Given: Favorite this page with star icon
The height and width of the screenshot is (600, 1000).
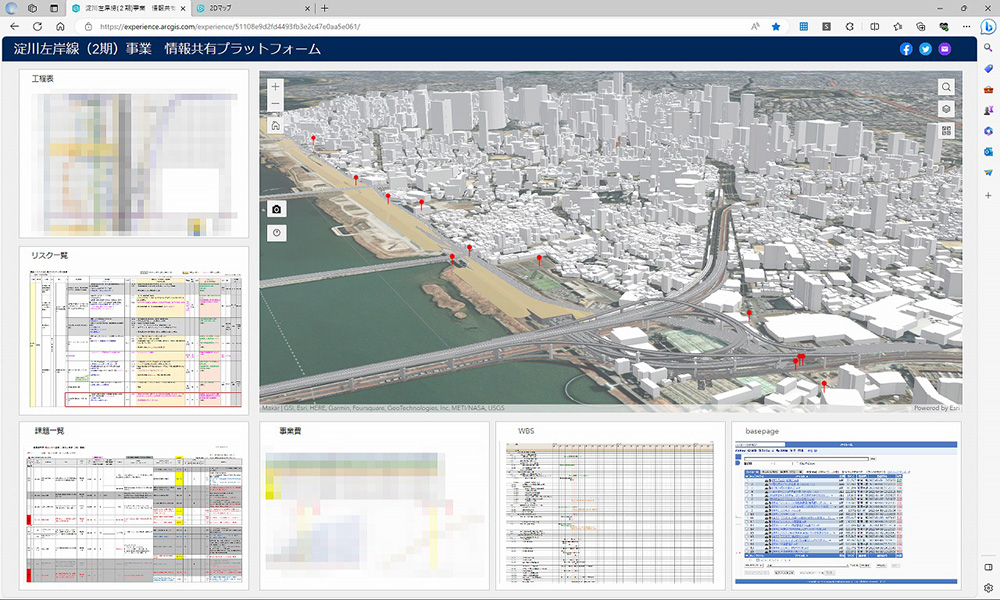Looking at the screenshot, I should tap(775, 27).
